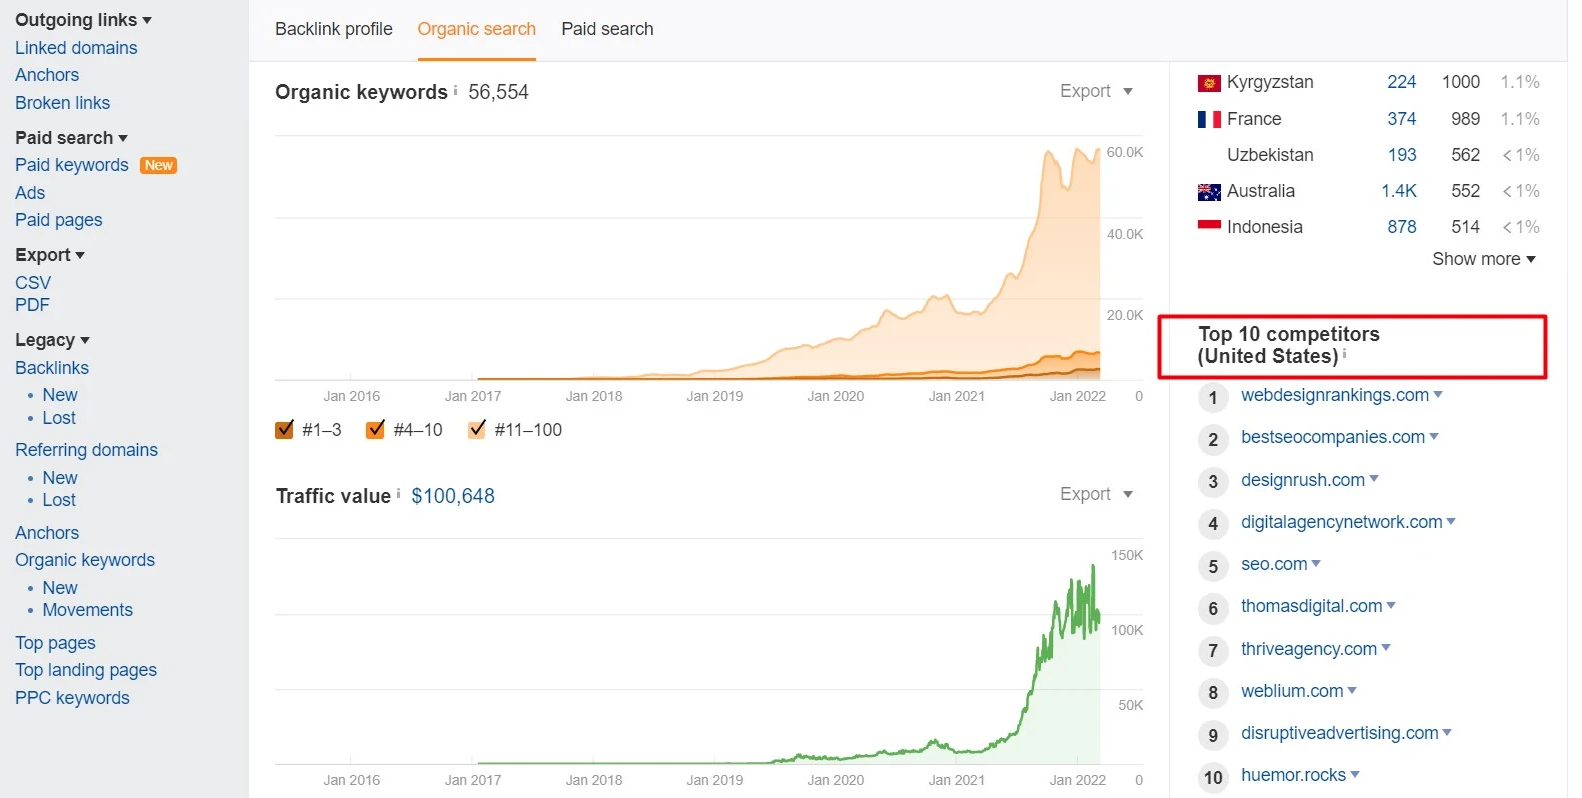Open the Broken links sidebar link
The image size is (1582, 798).
(x=62, y=103)
